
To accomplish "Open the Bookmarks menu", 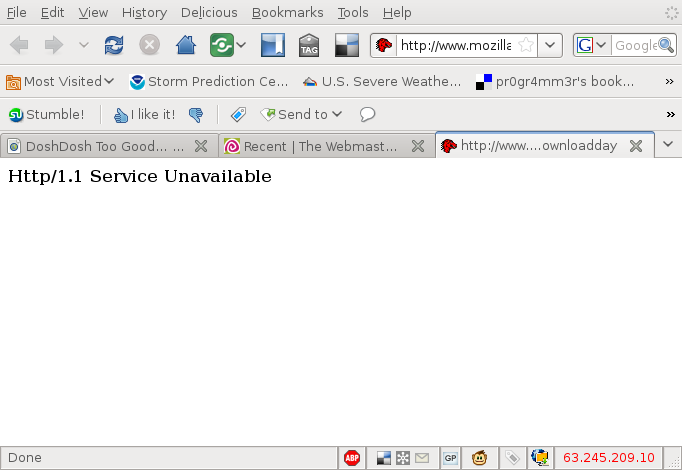I will [x=287, y=13].
